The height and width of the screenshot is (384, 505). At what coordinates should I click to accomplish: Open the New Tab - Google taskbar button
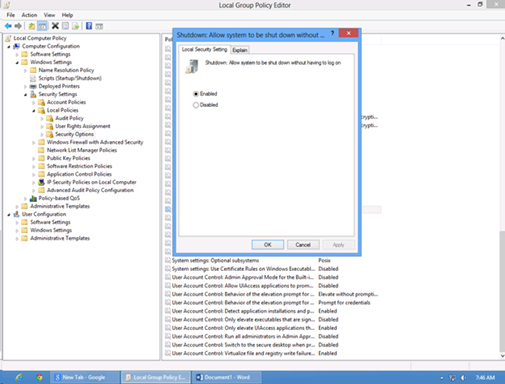click(85, 377)
